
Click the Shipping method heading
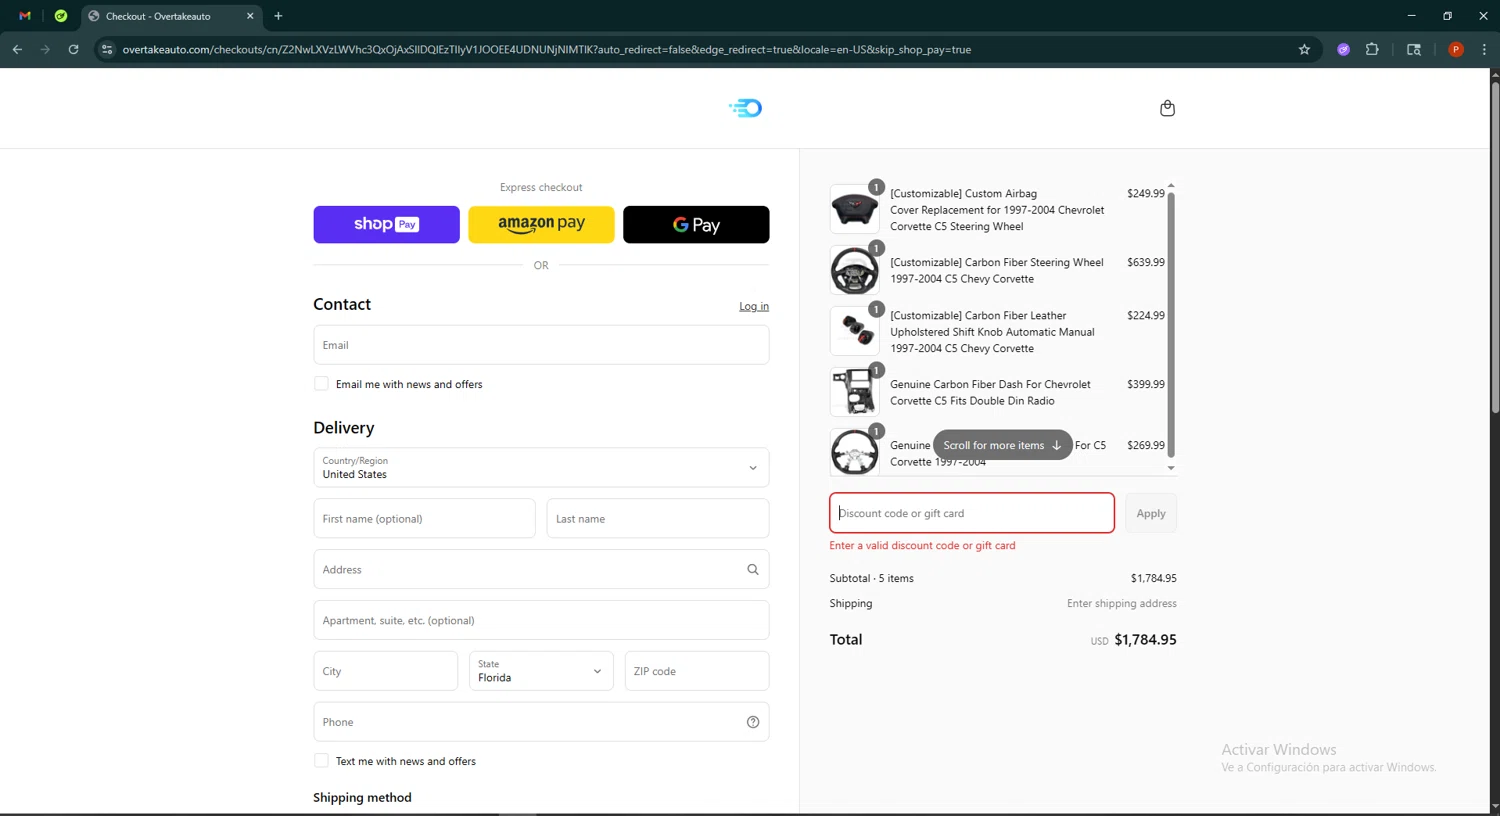362,798
